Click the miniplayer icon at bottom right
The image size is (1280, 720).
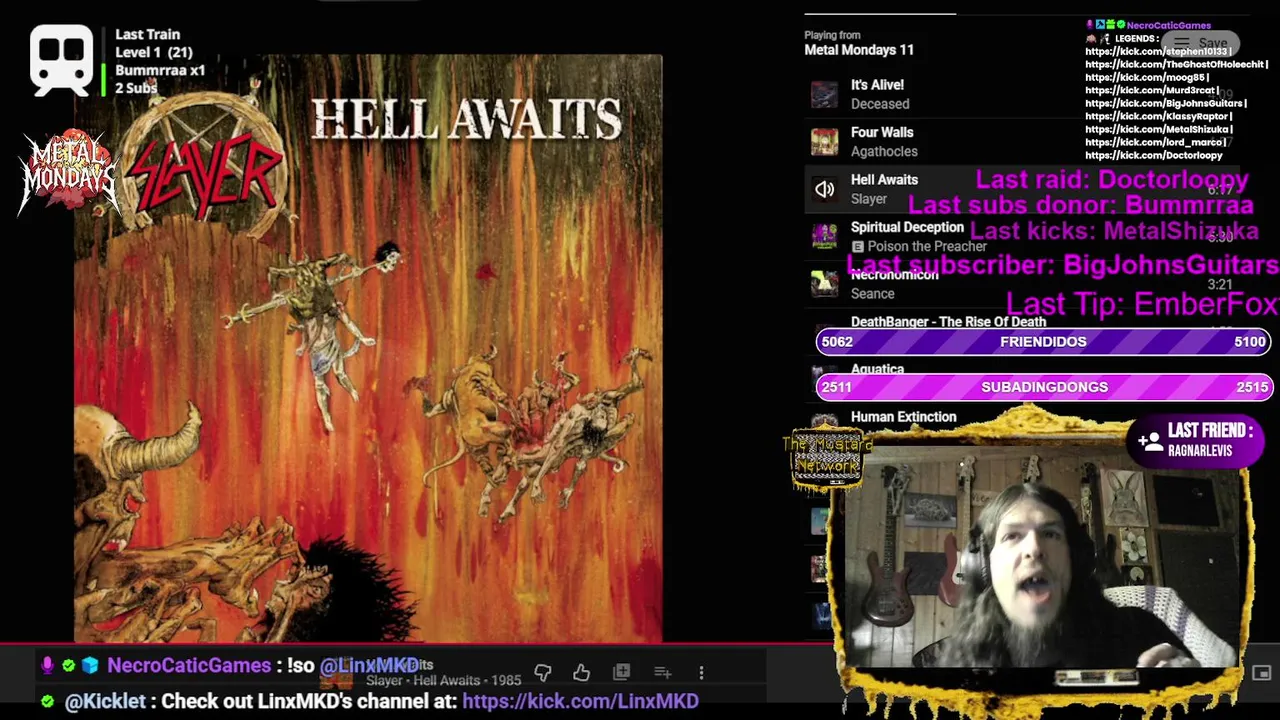(x=1261, y=673)
